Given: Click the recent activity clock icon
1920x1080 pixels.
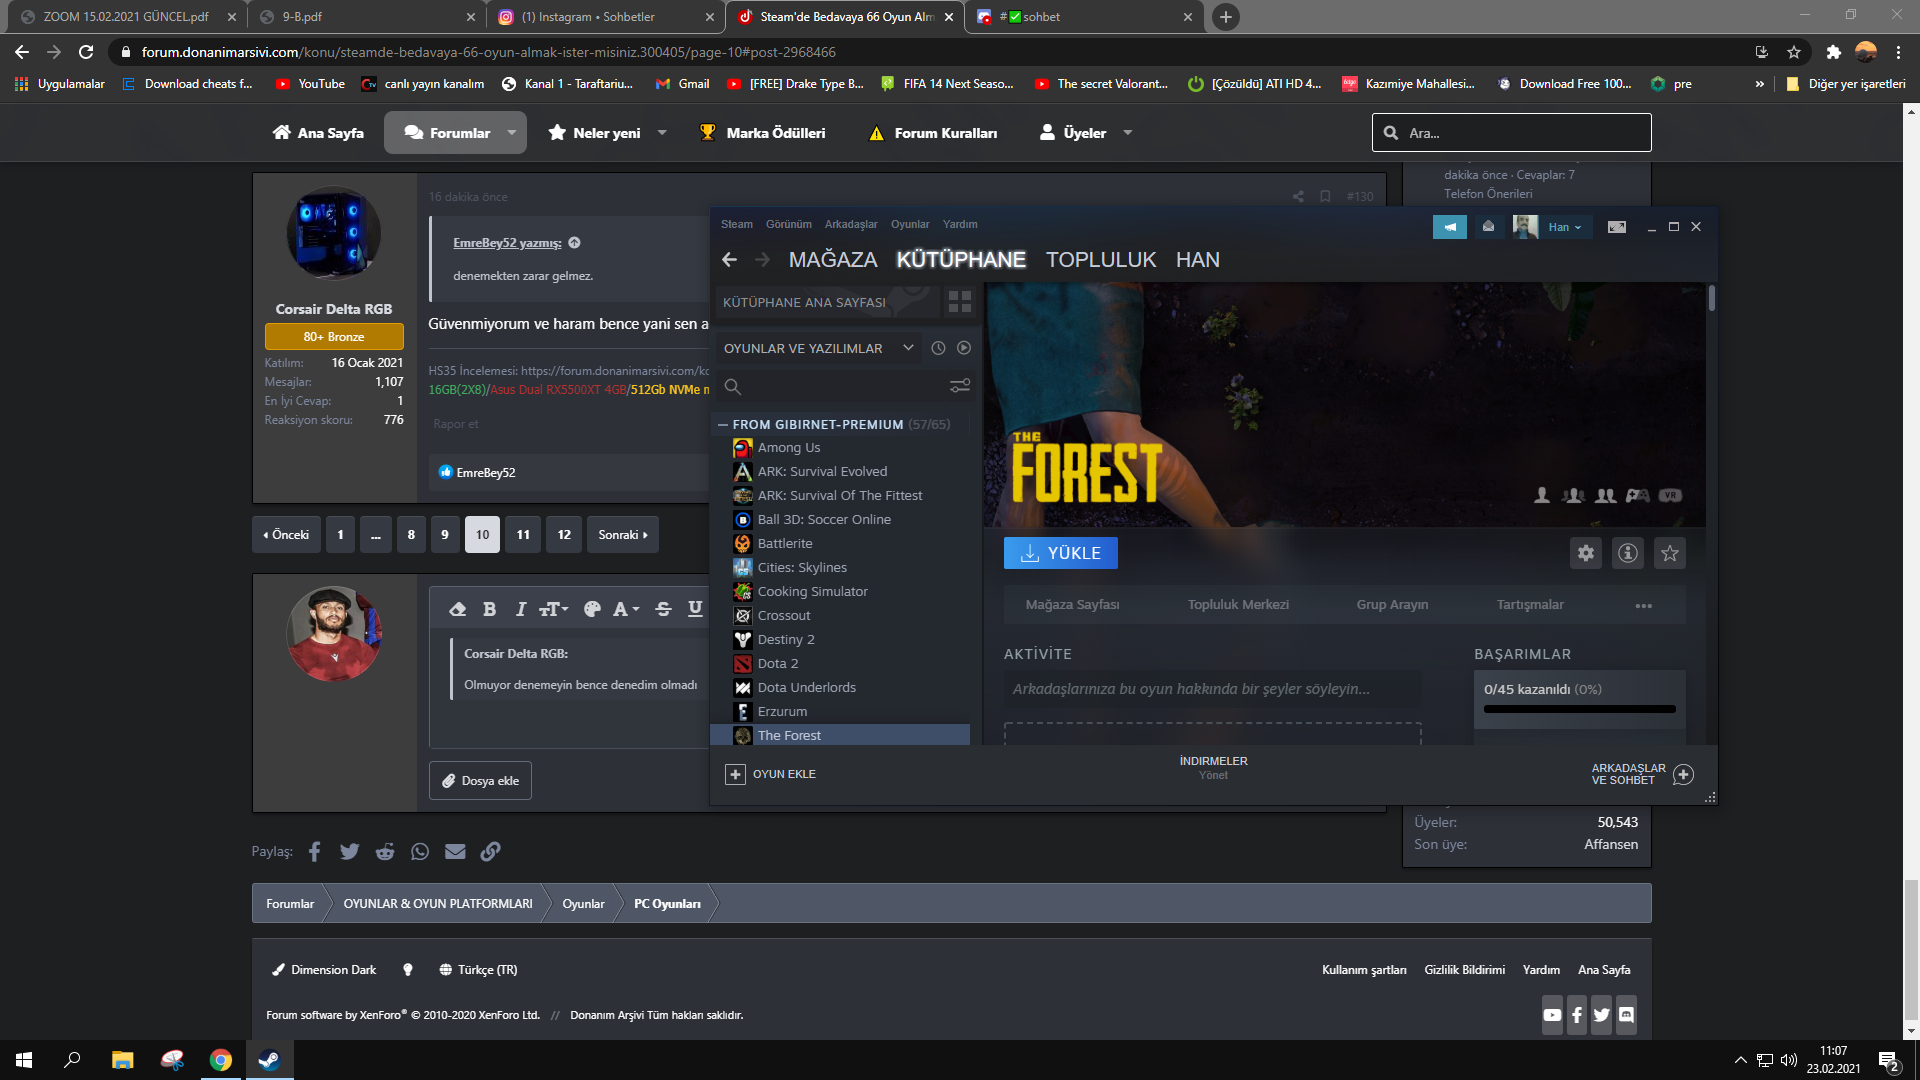Looking at the screenshot, I should [938, 348].
